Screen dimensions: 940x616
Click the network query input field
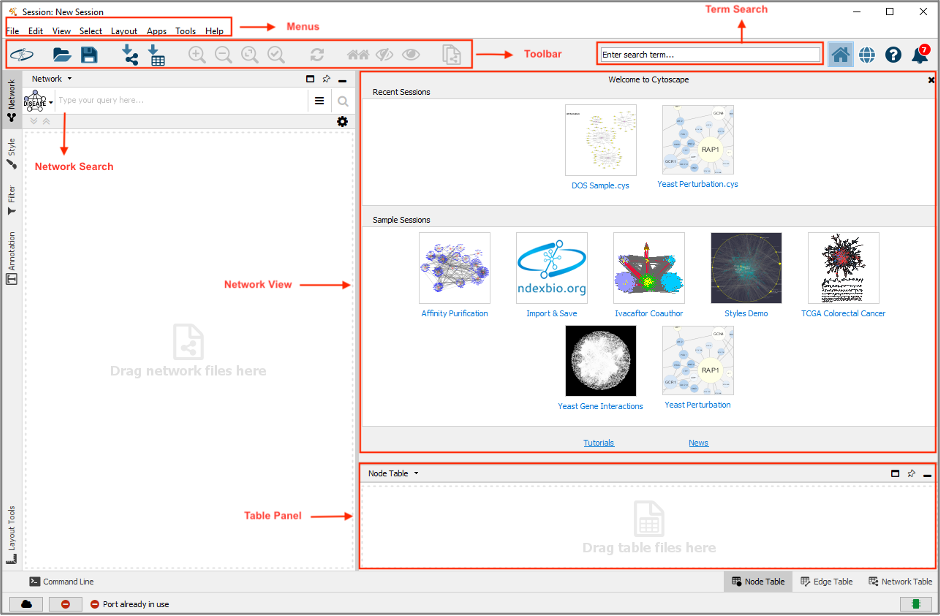(182, 101)
